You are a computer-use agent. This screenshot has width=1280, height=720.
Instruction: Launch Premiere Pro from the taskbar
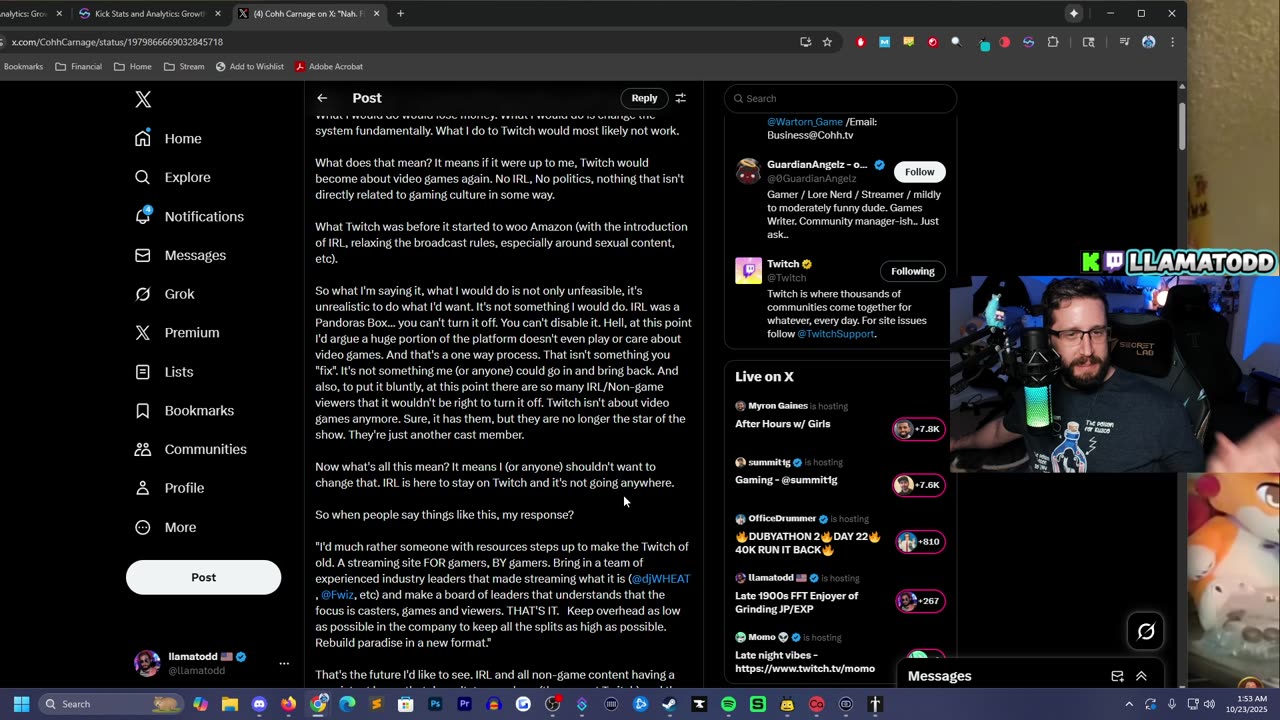point(464,704)
